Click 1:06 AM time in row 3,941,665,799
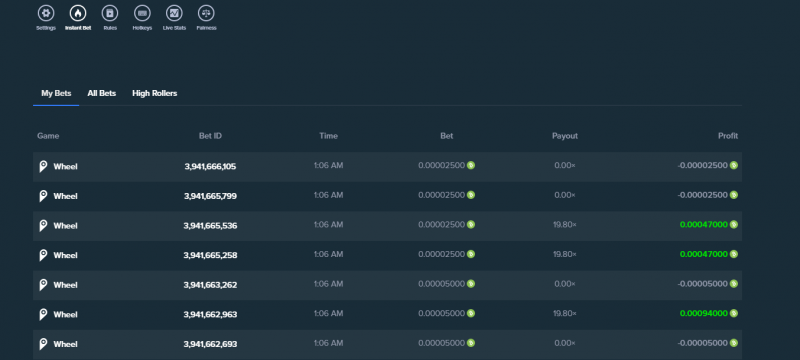This screenshot has width=800, height=360. point(329,195)
